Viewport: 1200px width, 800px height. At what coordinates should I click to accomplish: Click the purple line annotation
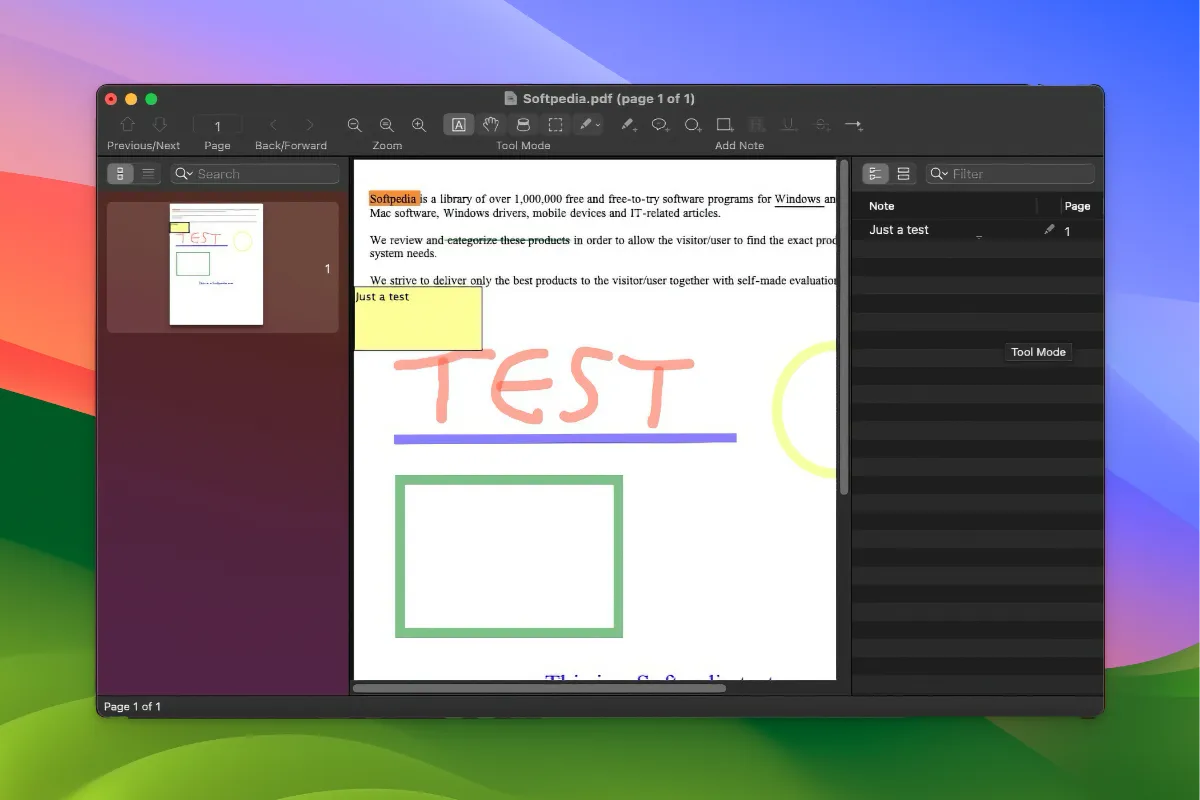point(565,438)
